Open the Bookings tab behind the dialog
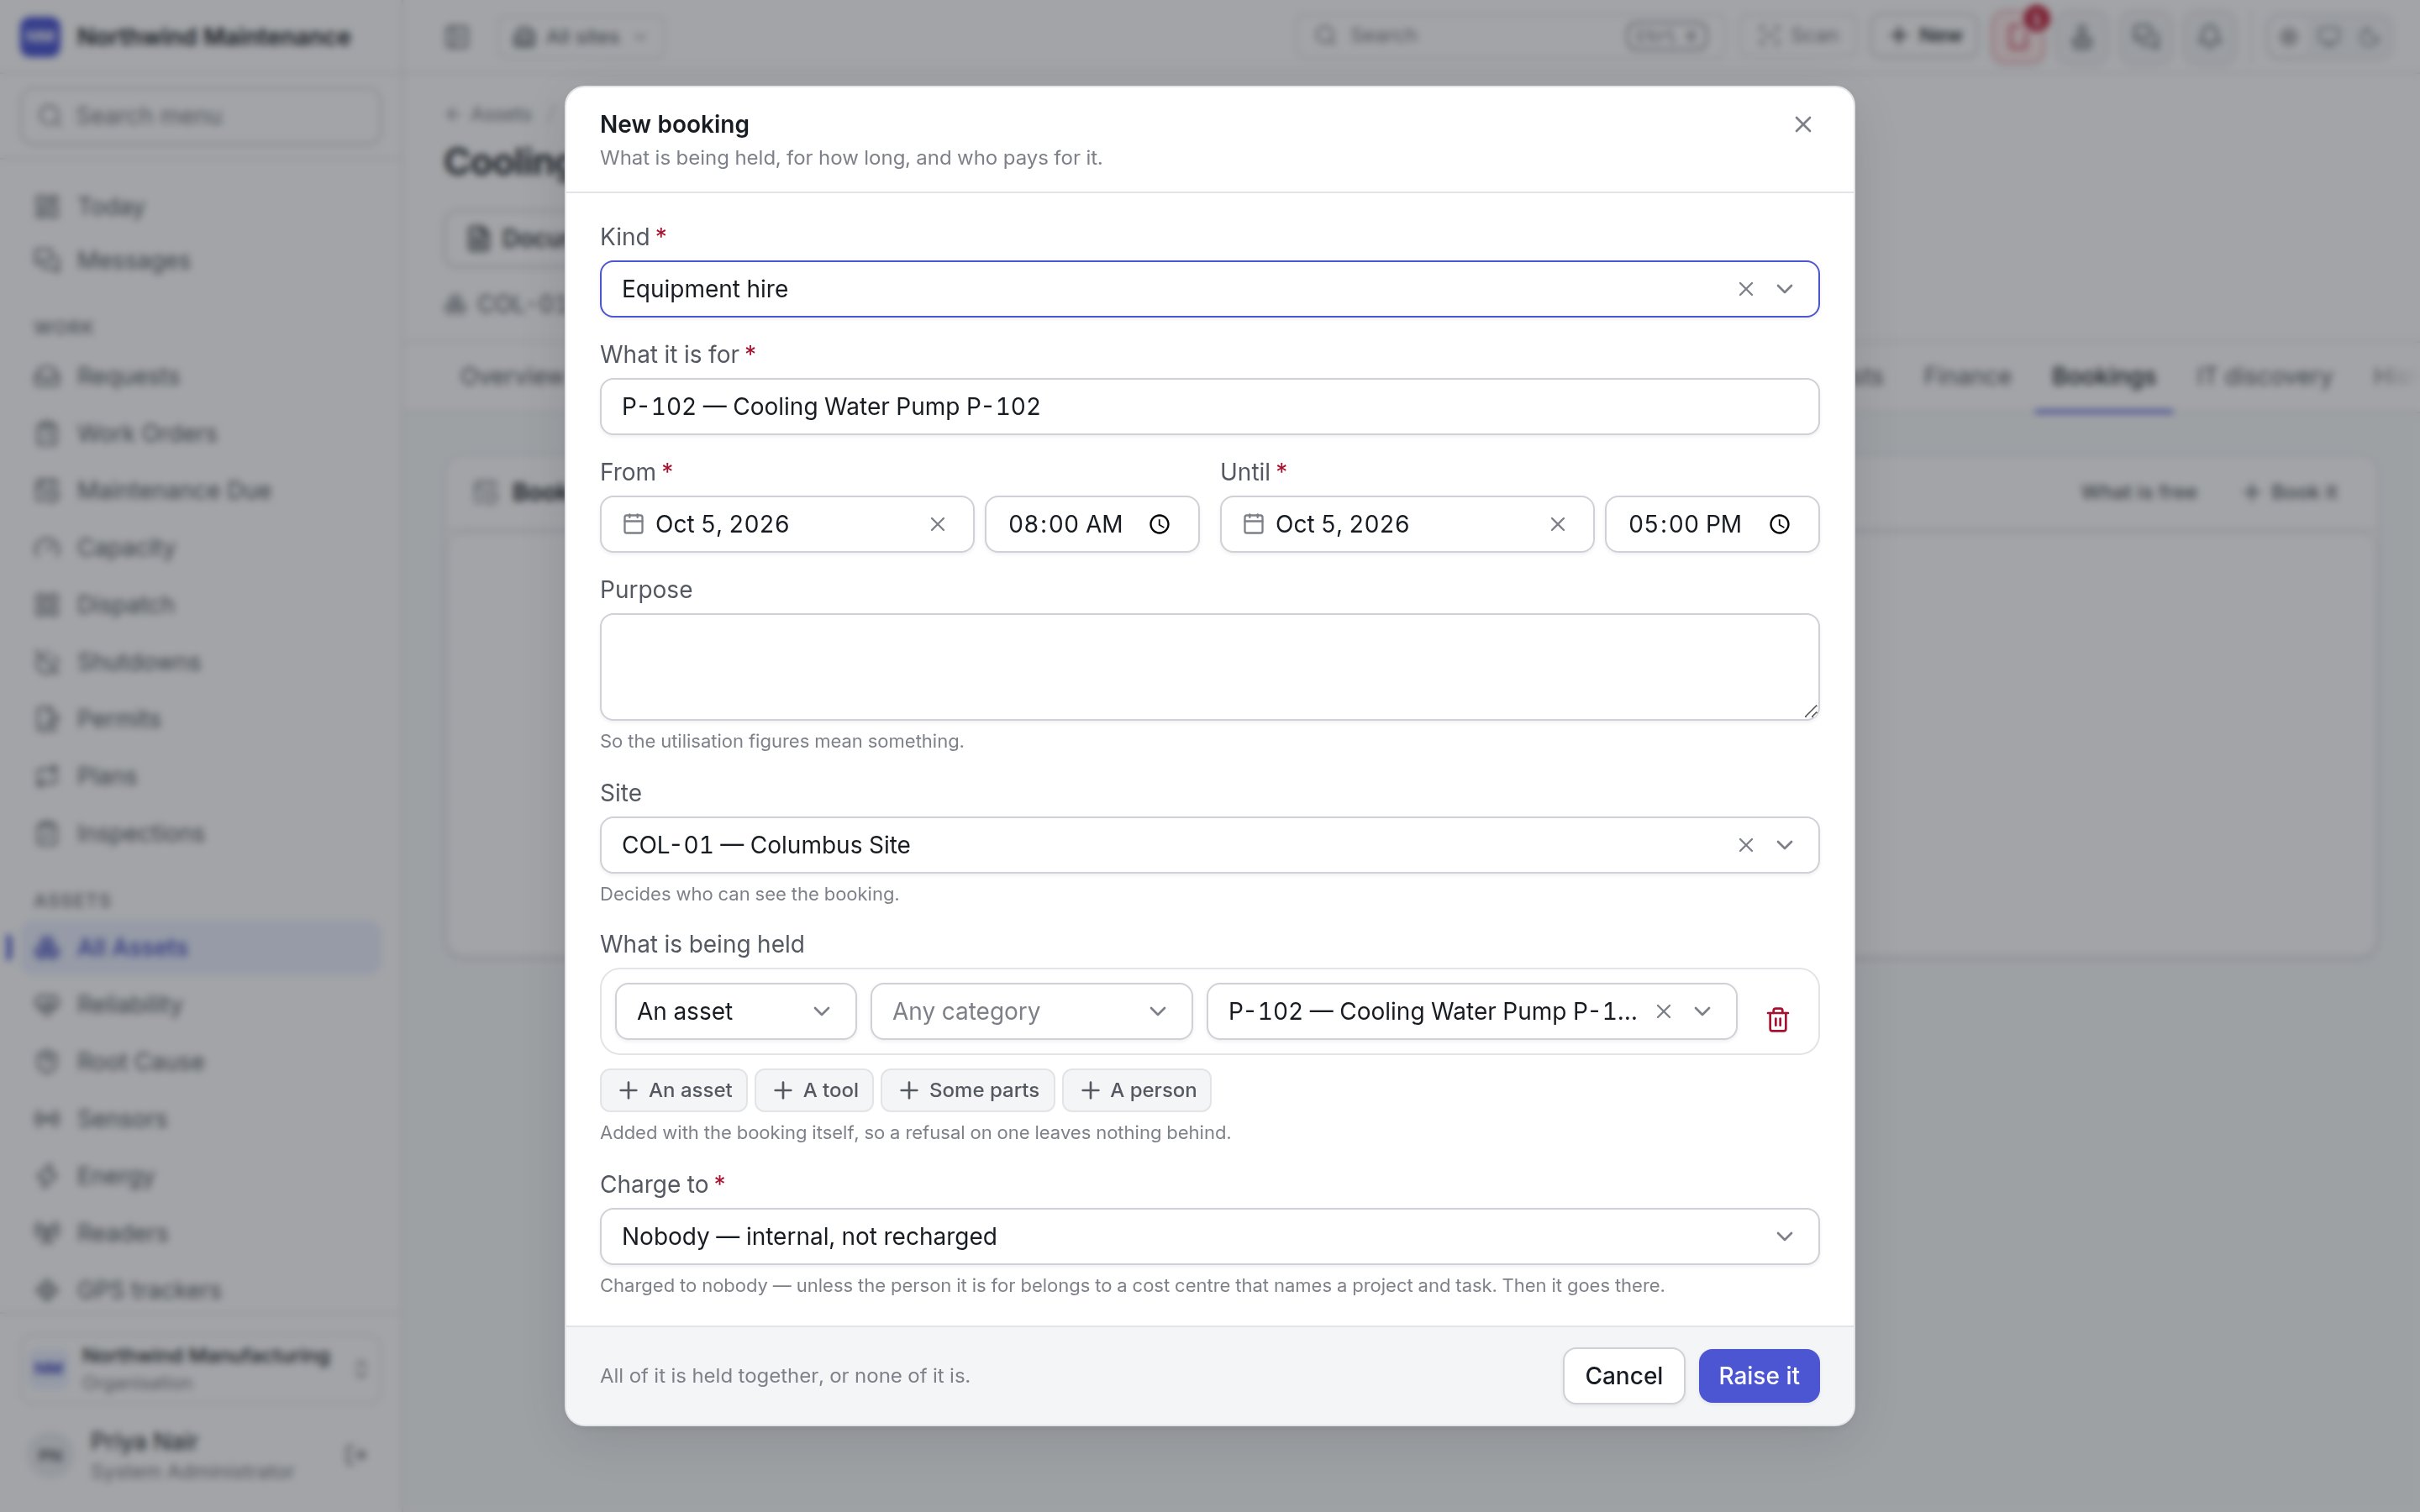 (2103, 376)
